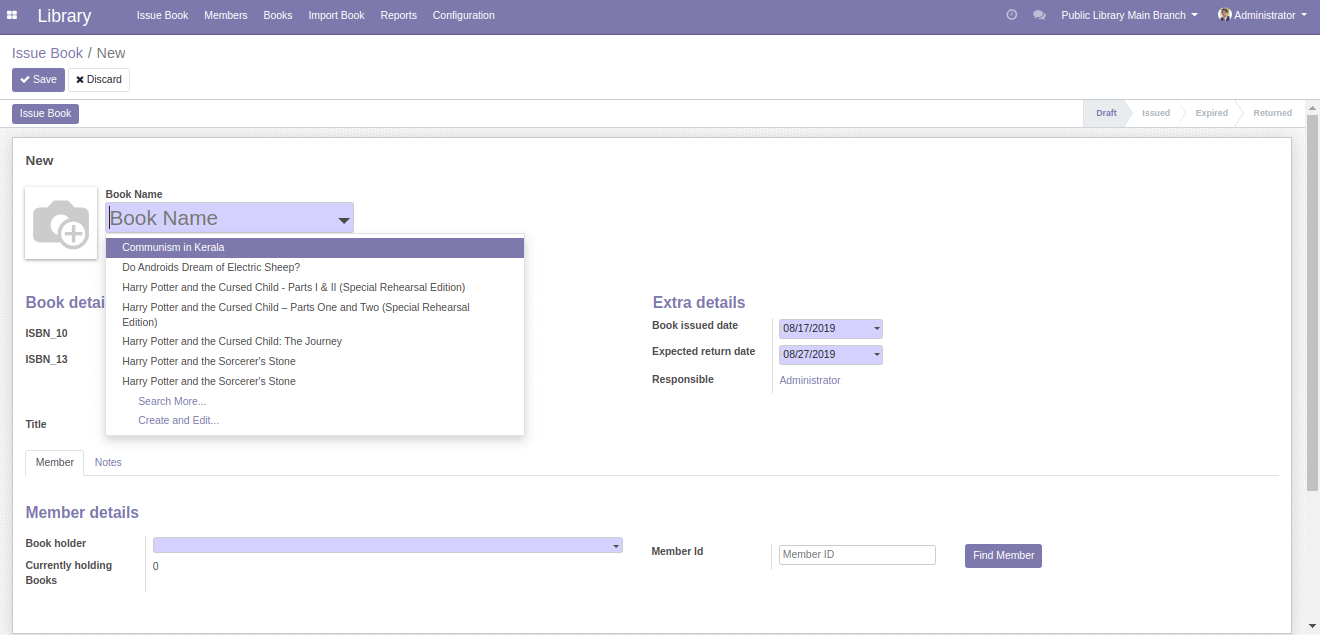Select the Draft status stage
Screen dimensions: 1320x635
tap(1105, 113)
